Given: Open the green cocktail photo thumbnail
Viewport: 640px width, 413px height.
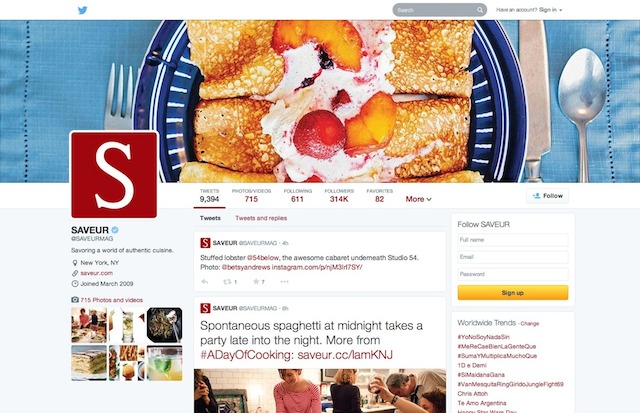Looking at the screenshot, I should coord(164,363).
